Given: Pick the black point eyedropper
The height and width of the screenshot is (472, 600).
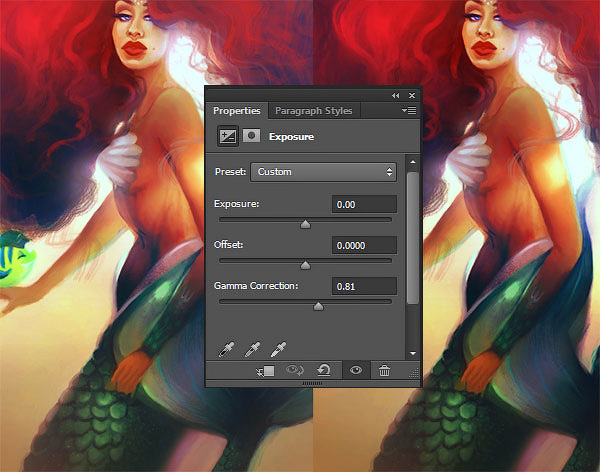Looking at the screenshot, I should click(226, 349).
